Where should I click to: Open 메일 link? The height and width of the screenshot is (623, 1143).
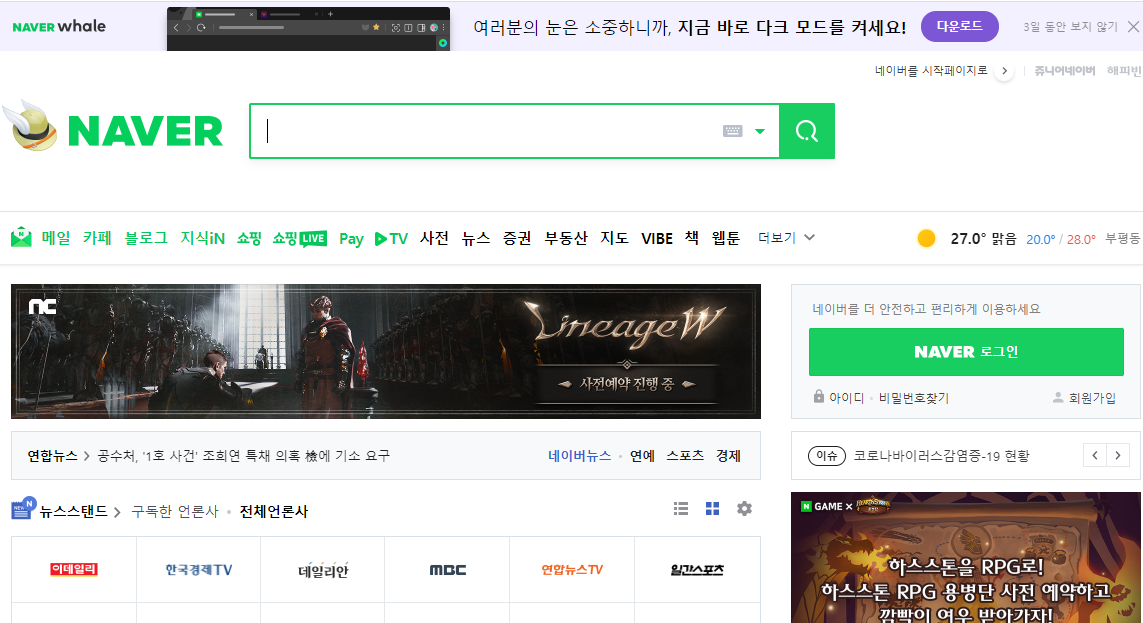56,238
